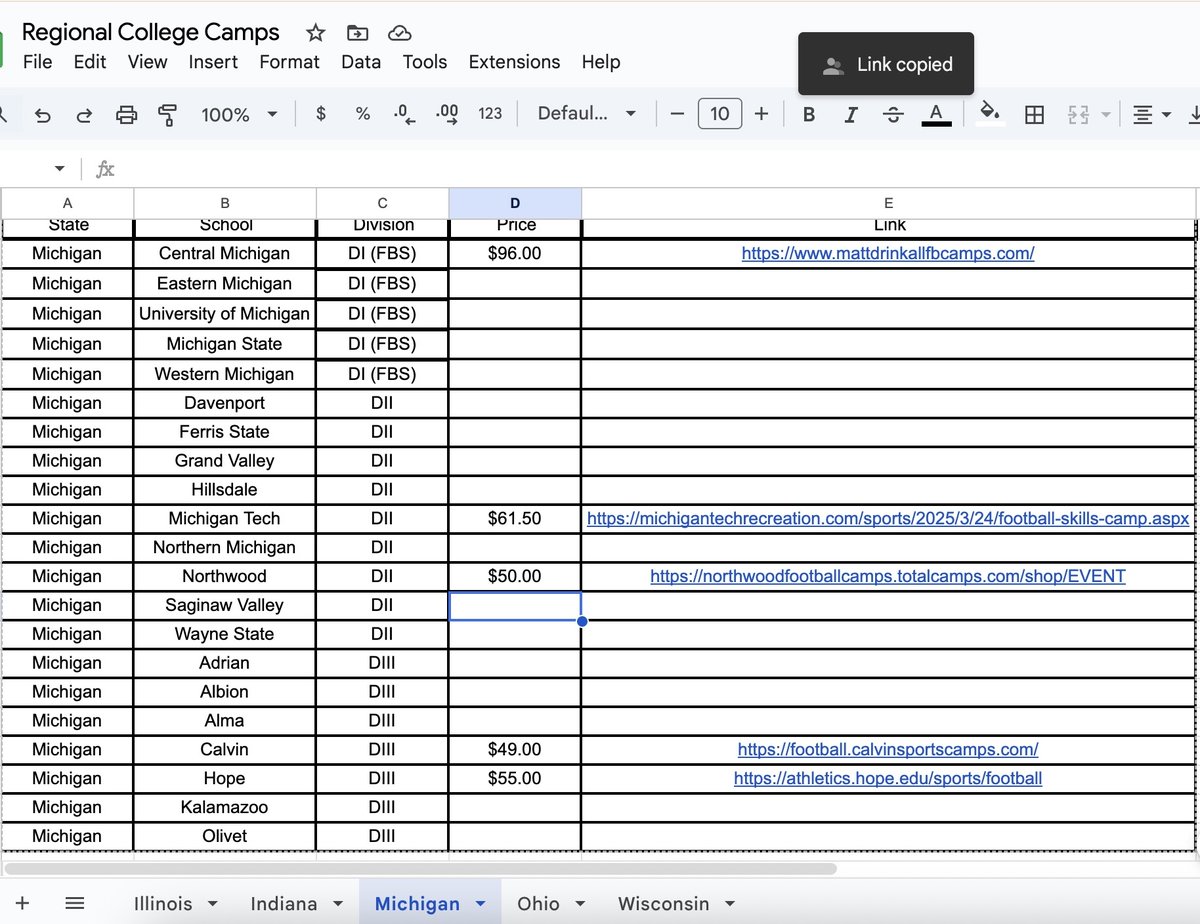Toggle Strikethrough formatting
1200x924 pixels.
point(894,114)
